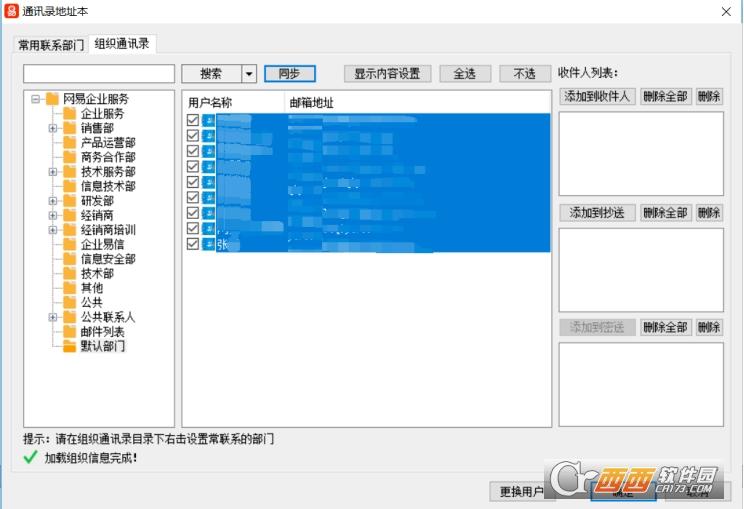
Task: Collapse the 网易企业服务 root node
Action: point(35,99)
